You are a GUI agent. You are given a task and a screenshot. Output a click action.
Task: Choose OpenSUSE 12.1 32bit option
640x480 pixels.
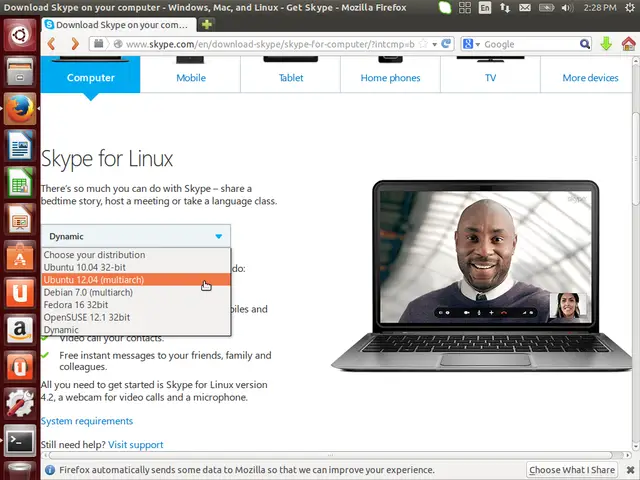click(136, 317)
